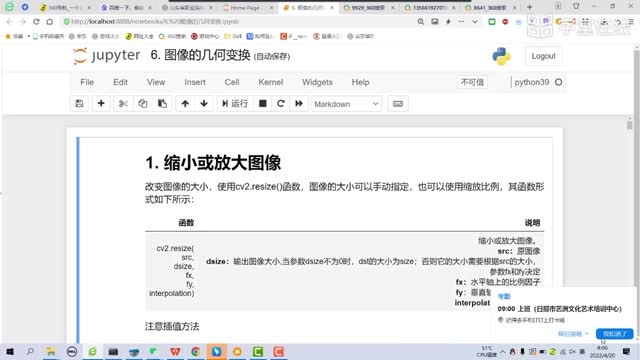Click the cv2.resize( function cell text
640x360 pixels.
pos(175,248)
